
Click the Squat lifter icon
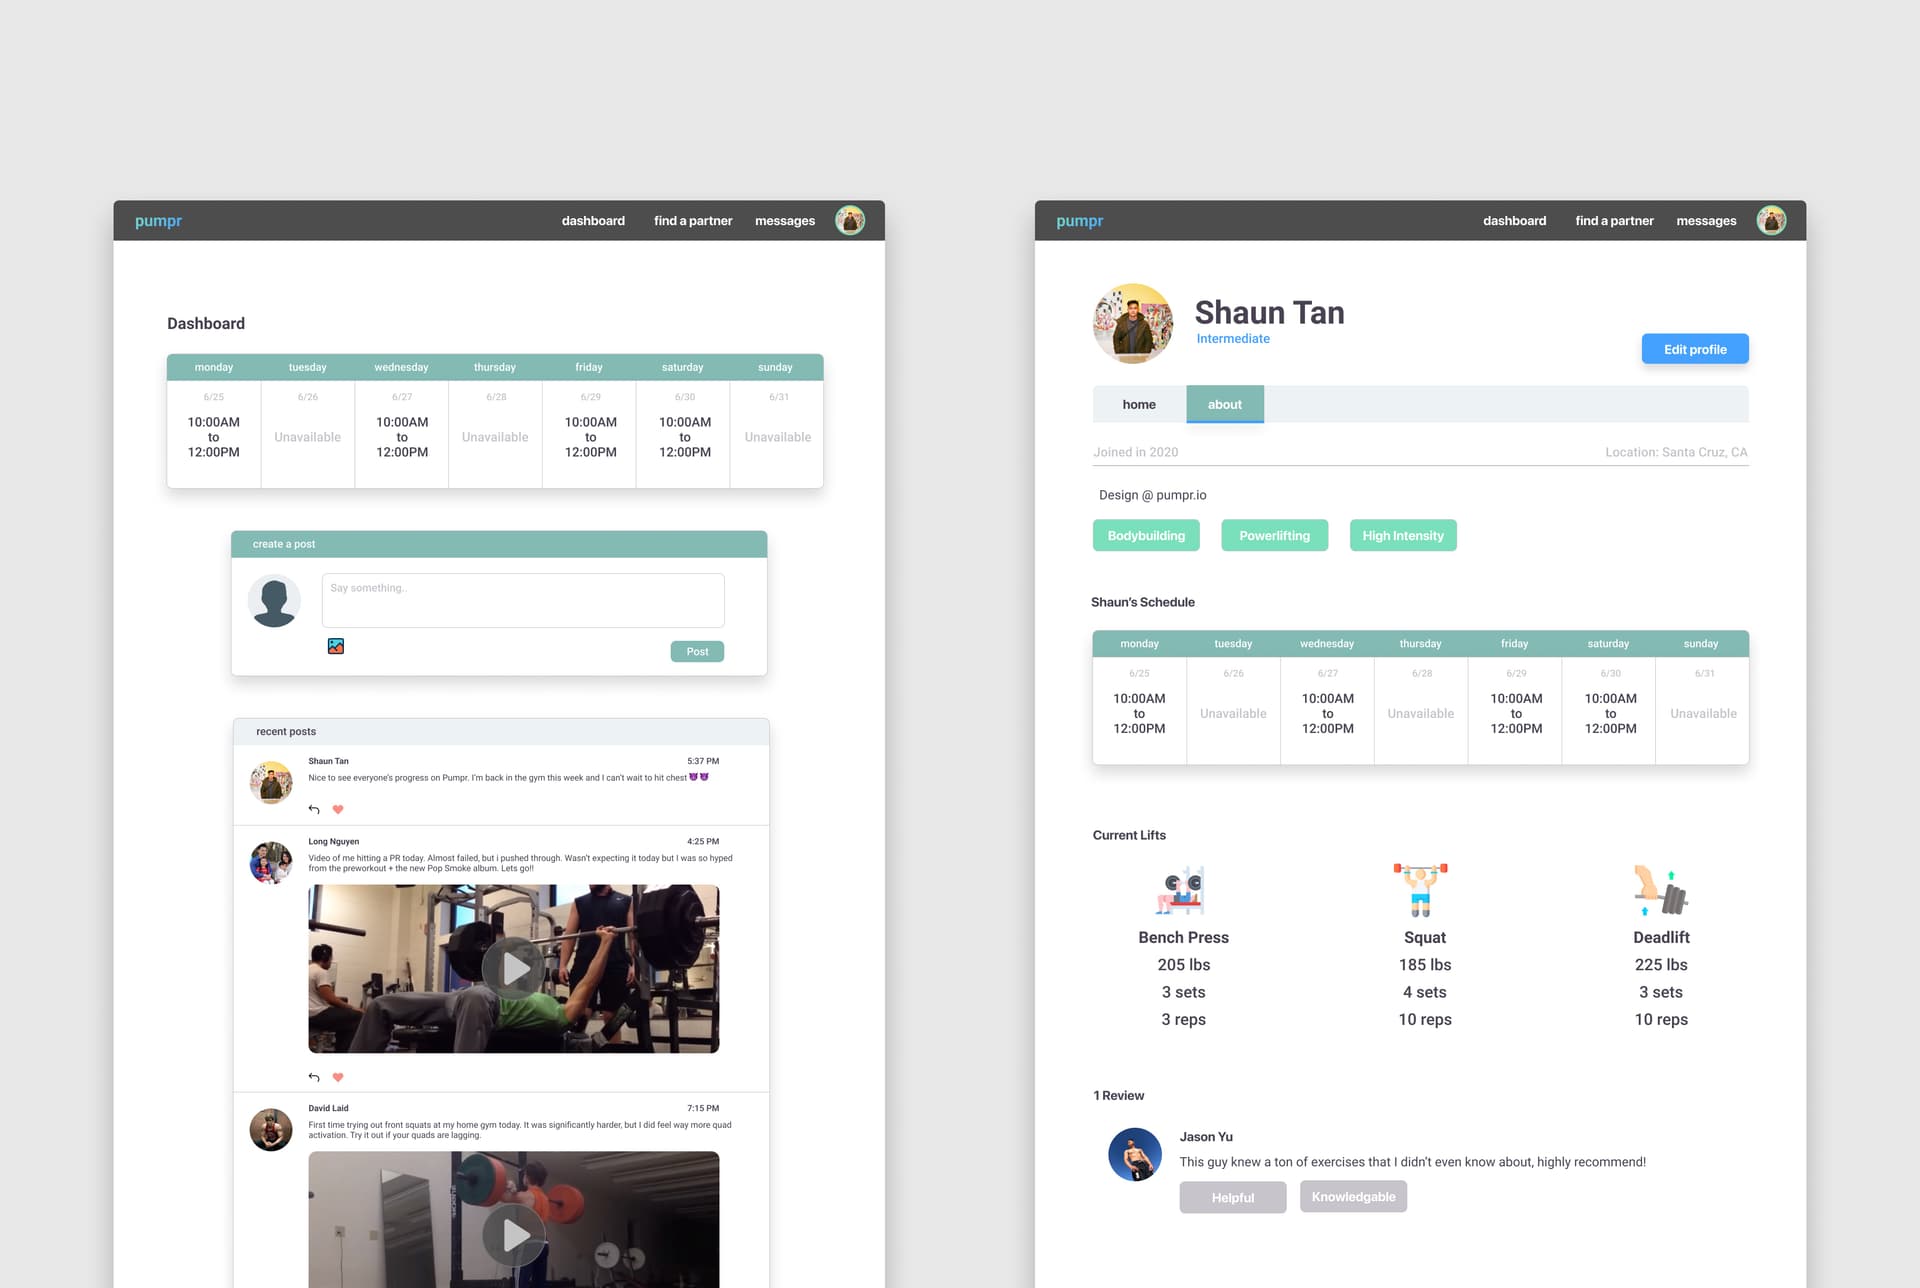point(1423,890)
